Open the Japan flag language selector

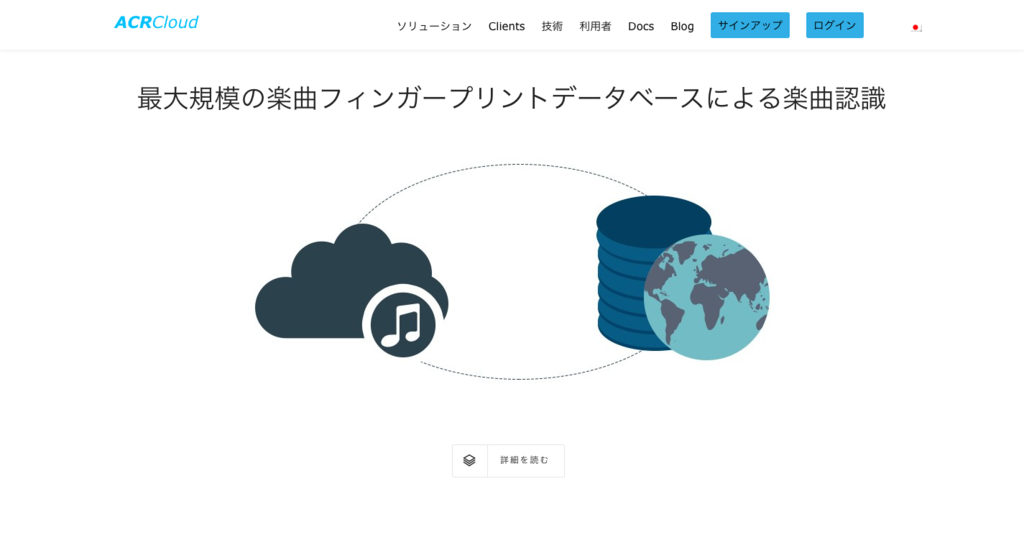point(916,27)
